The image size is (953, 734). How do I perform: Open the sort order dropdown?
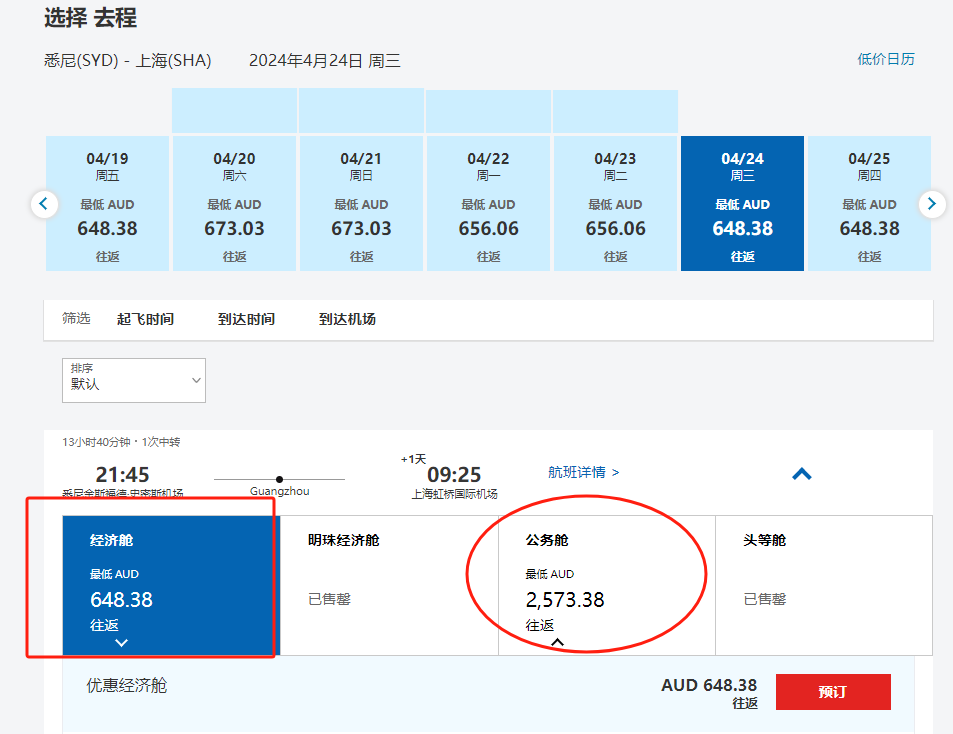(134, 380)
